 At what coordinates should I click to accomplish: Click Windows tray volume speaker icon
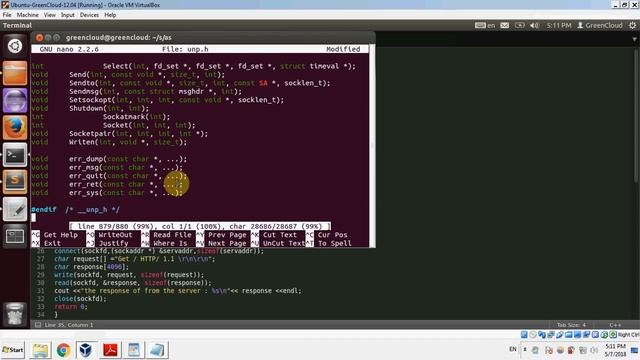594,350
